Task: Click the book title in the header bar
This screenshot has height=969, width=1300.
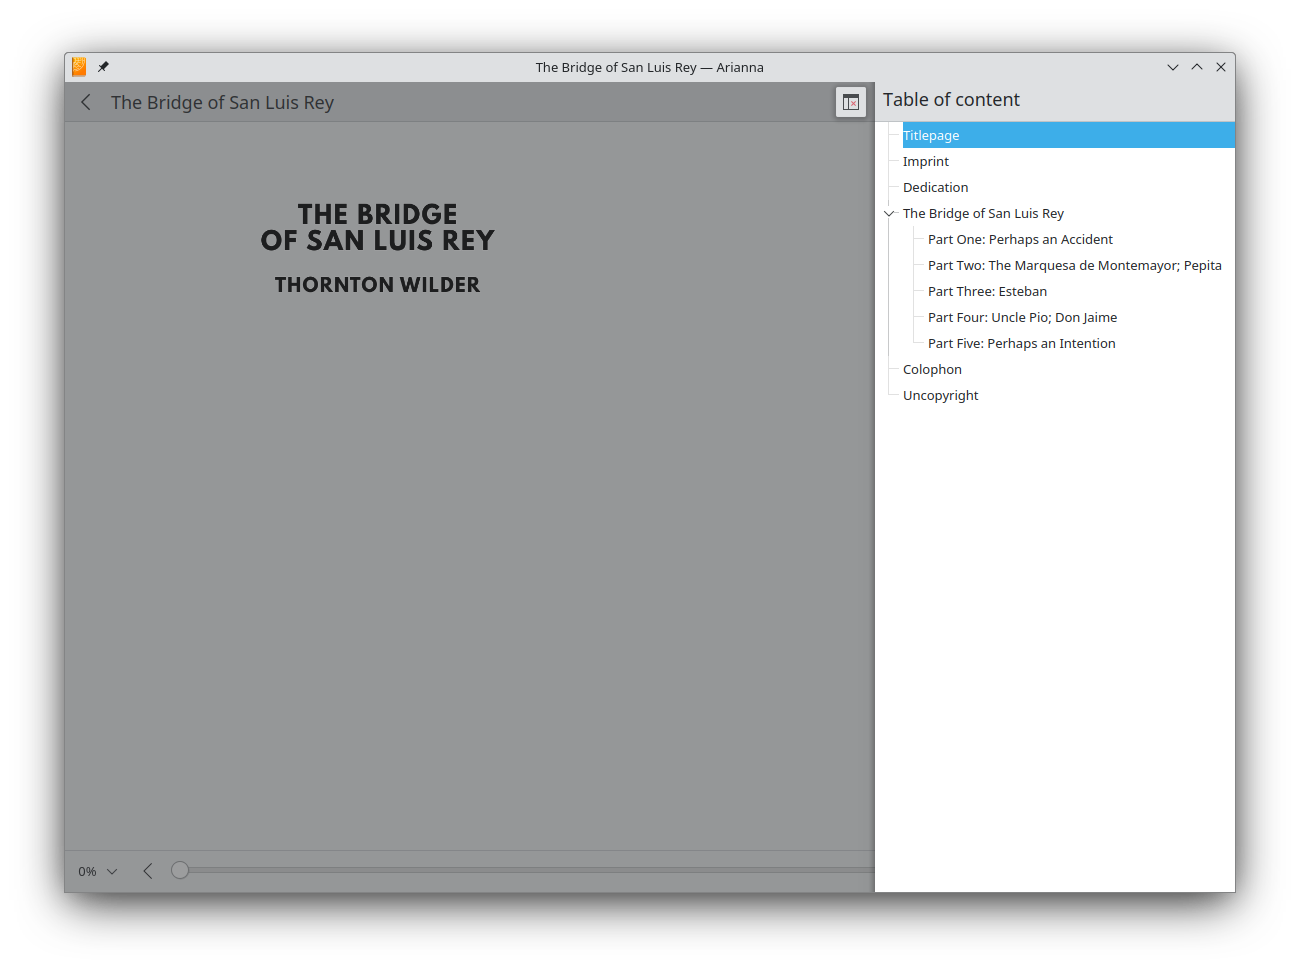Action: [222, 102]
